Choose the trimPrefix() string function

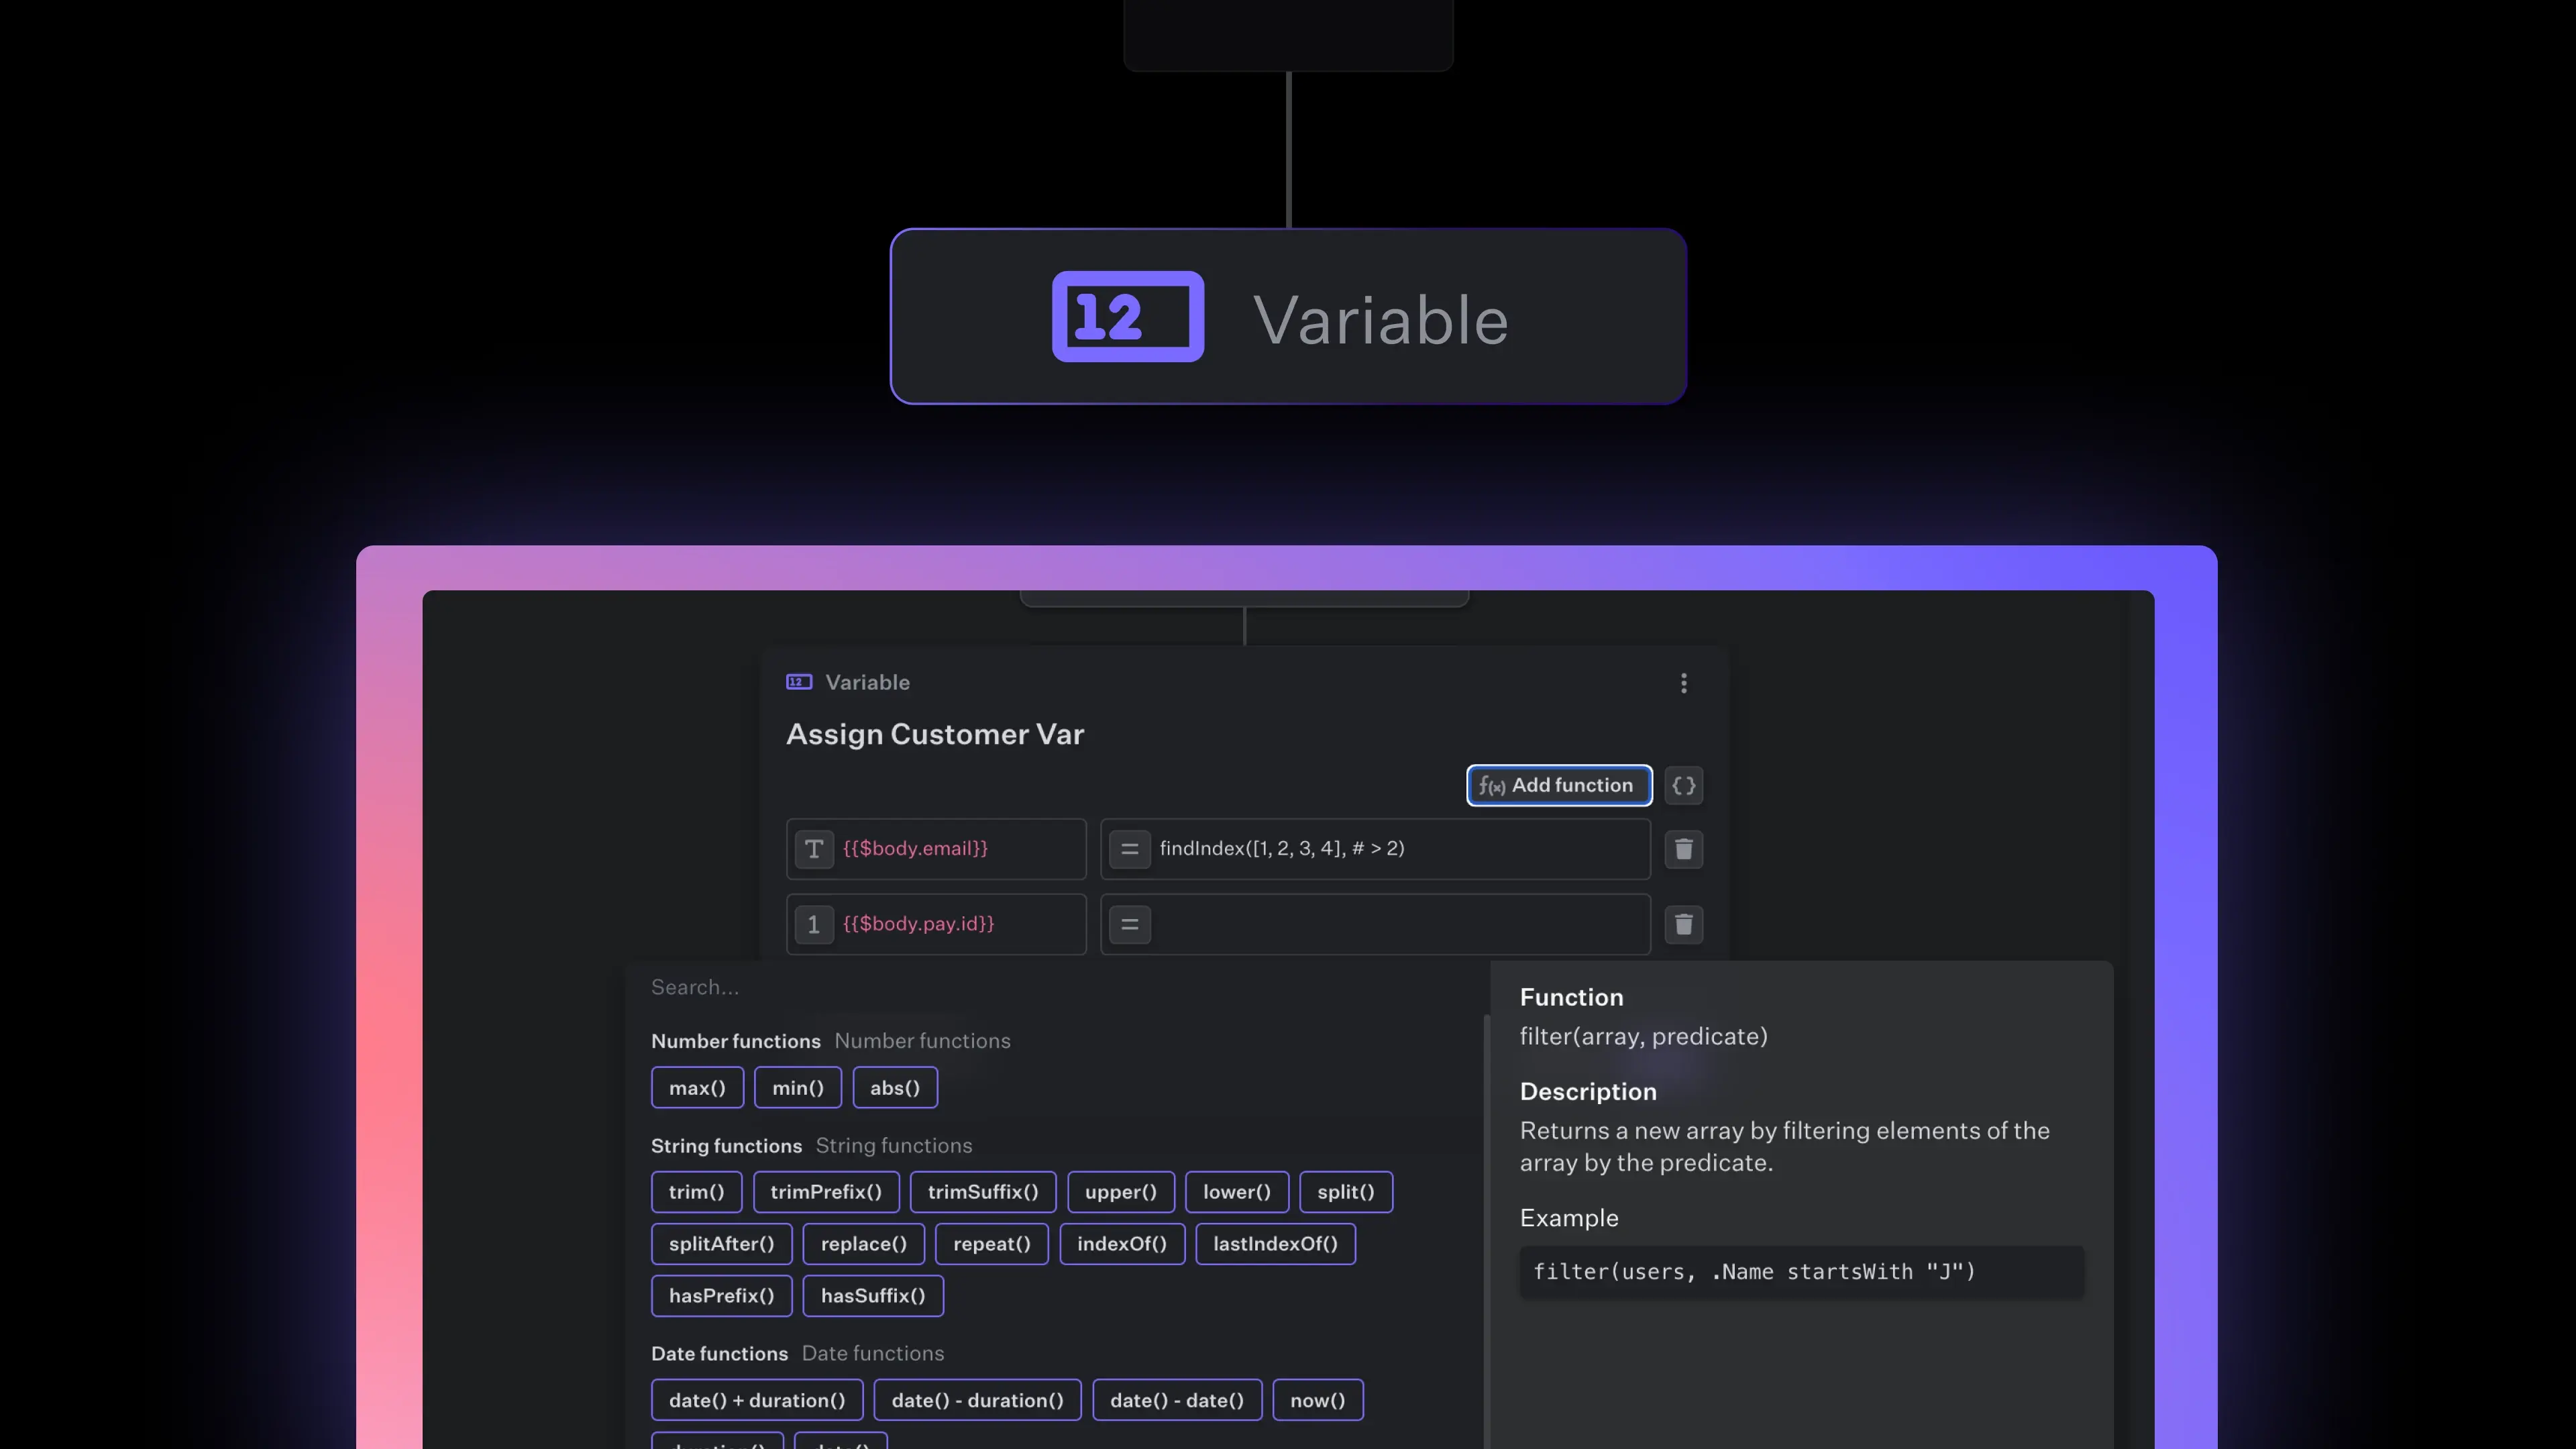[825, 1192]
